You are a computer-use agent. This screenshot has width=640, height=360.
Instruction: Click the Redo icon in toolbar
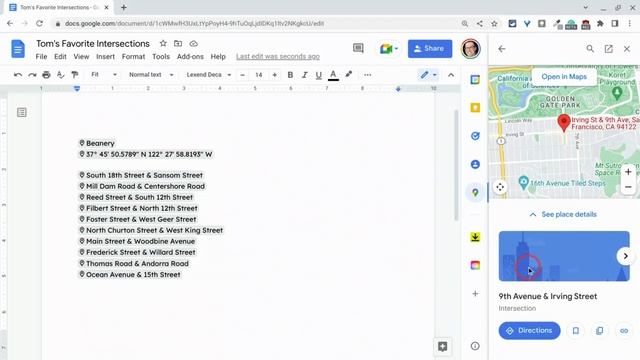click(x=32, y=75)
